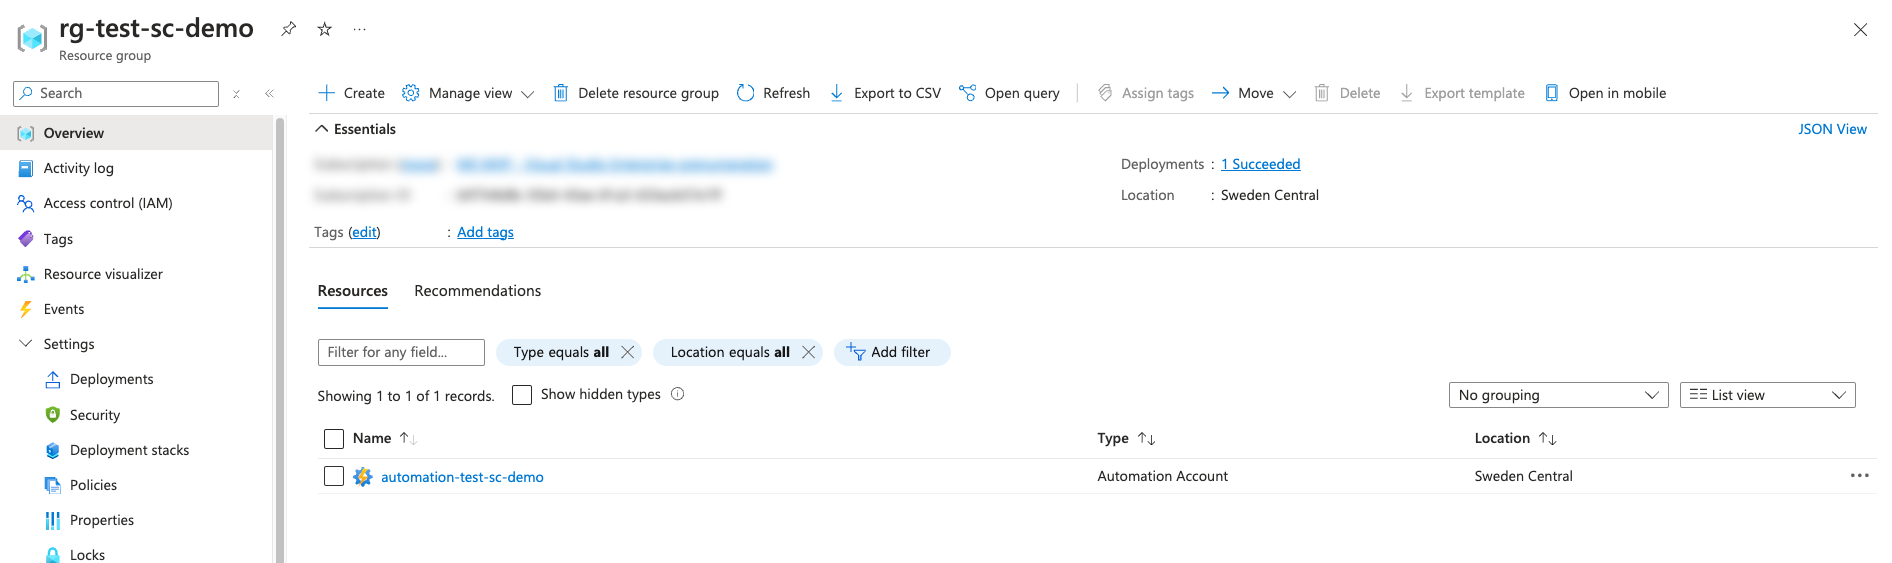Remove the Location equals all filter
The height and width of the screenshot is (563, 1892).
pyautogui.click(x=809, y=352)
